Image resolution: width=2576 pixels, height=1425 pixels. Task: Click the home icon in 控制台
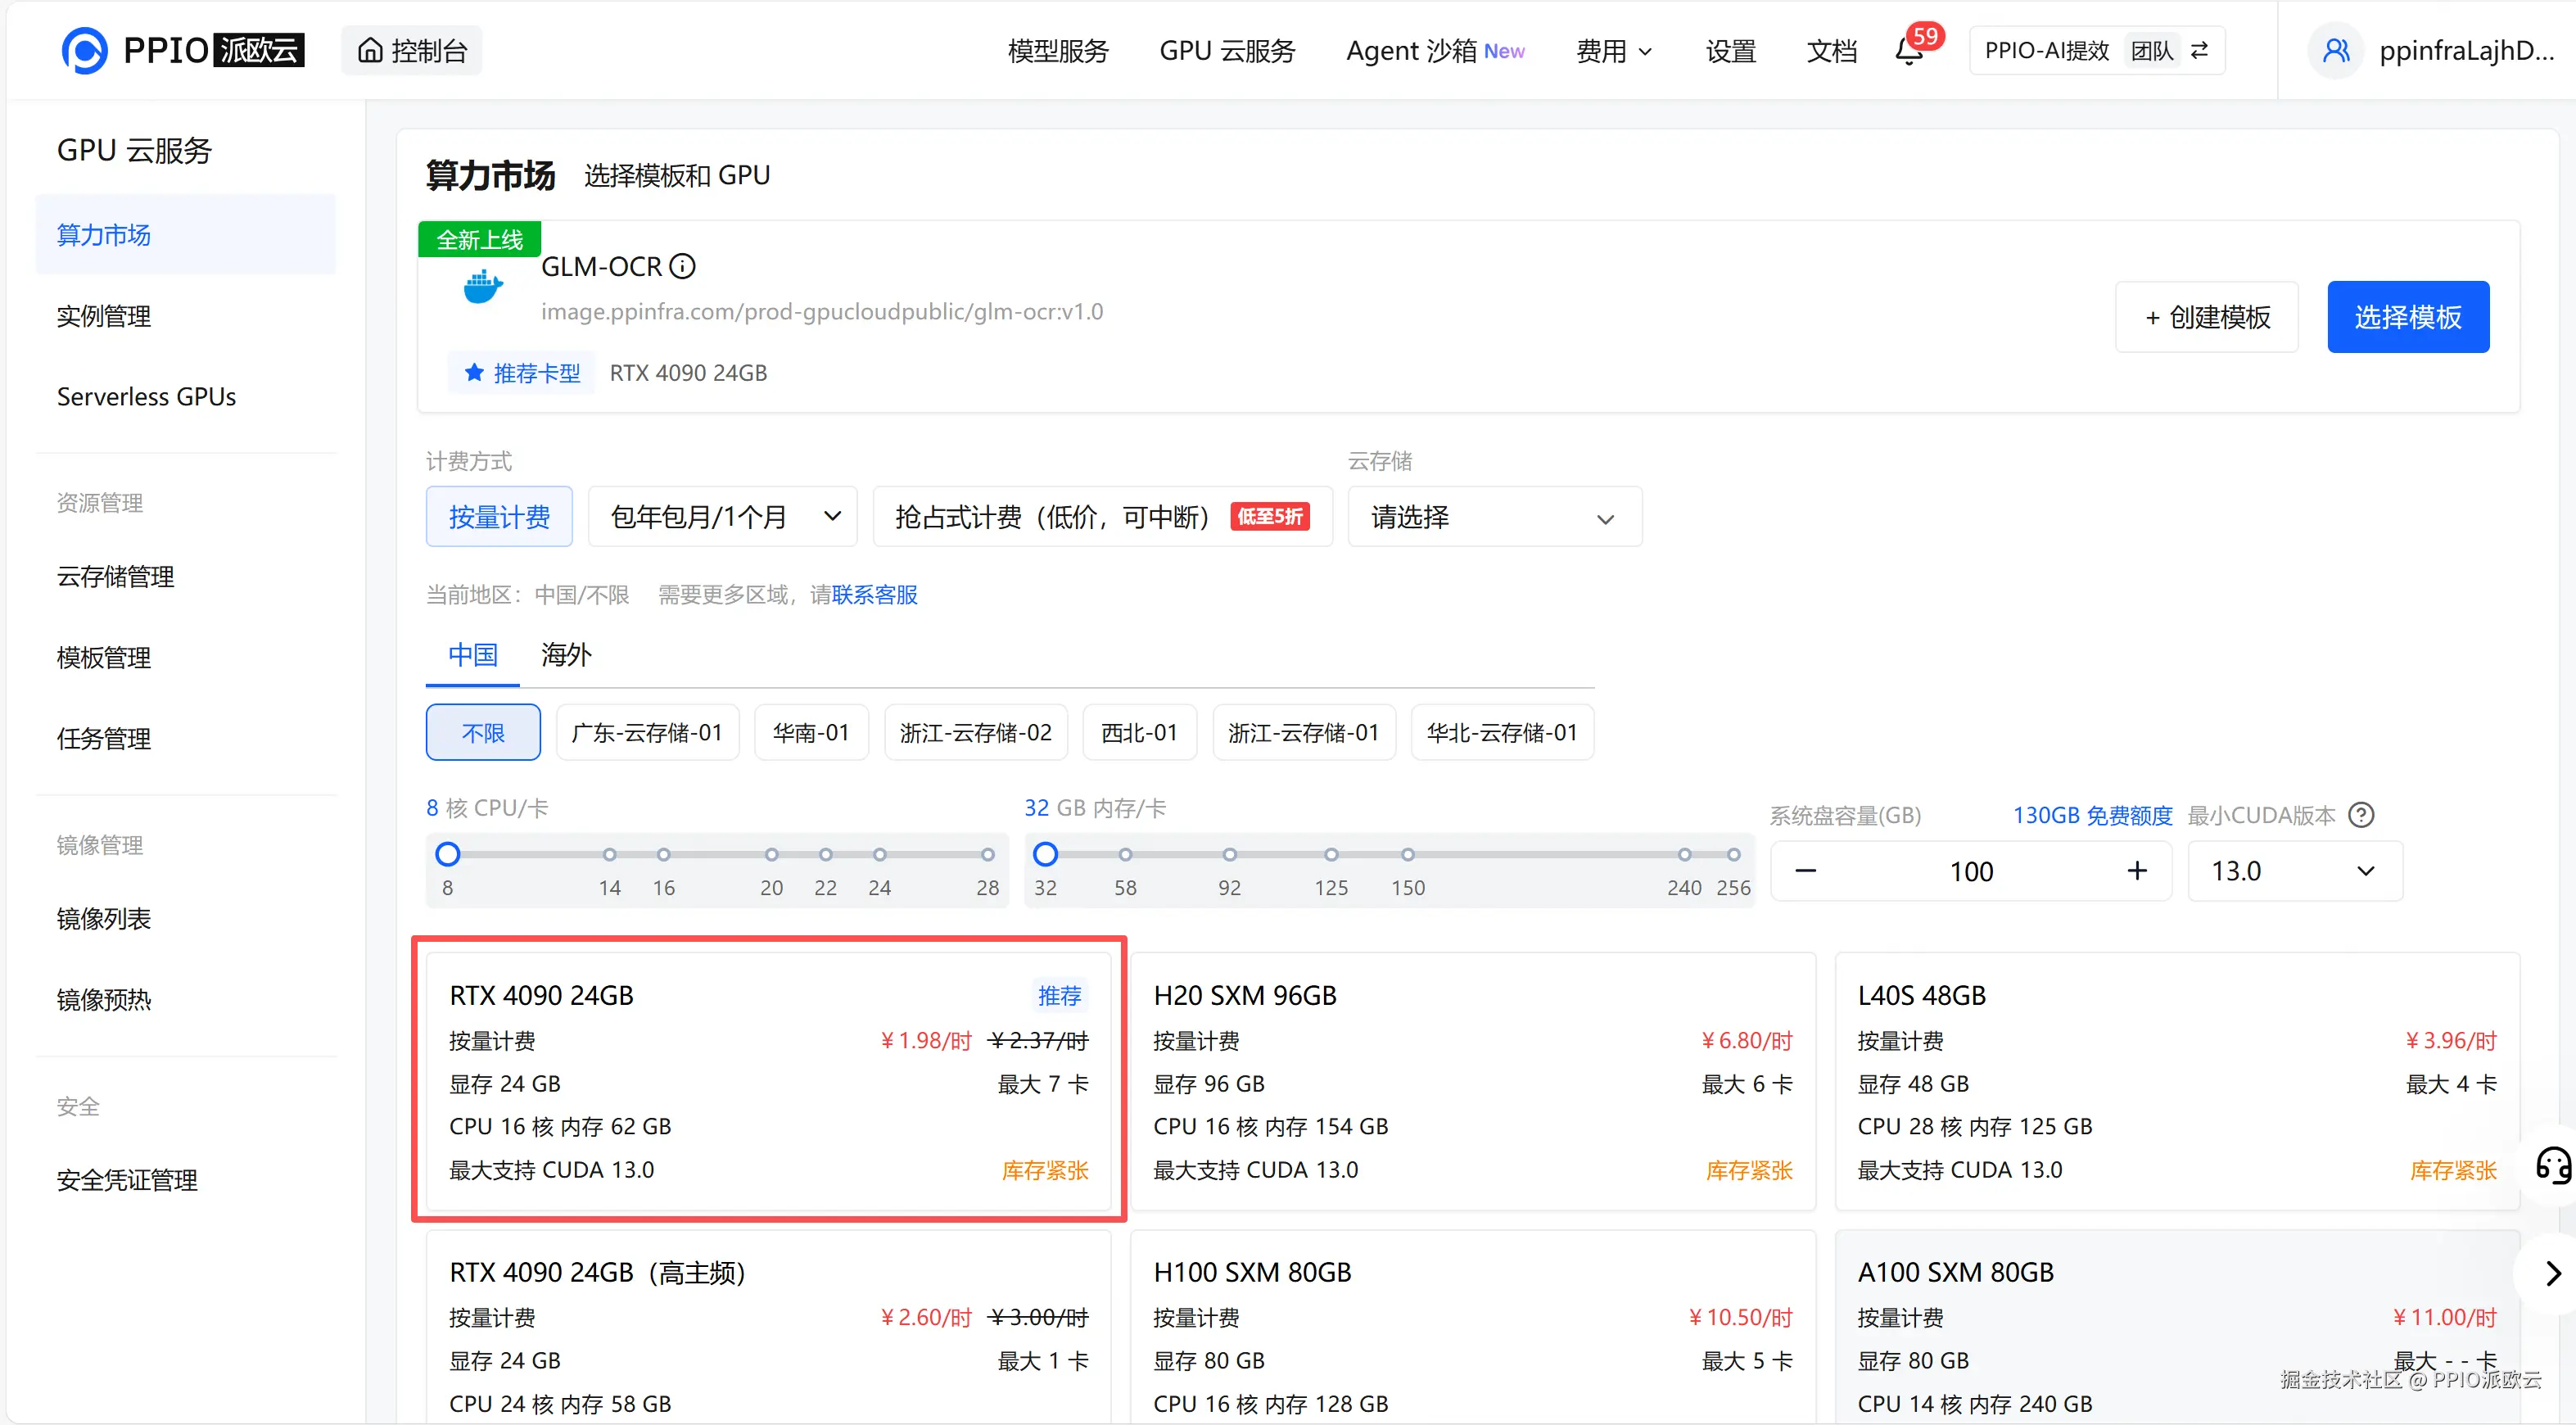pyautogui.click(x=370, y=50)
